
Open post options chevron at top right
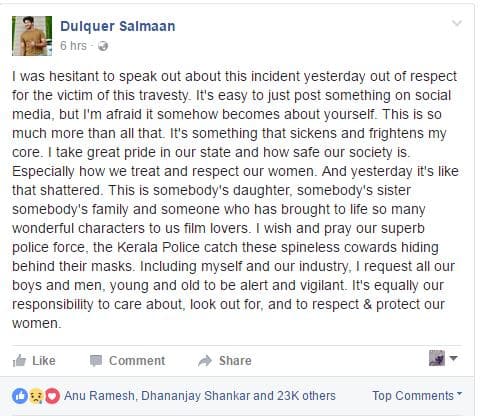[457, 23]
